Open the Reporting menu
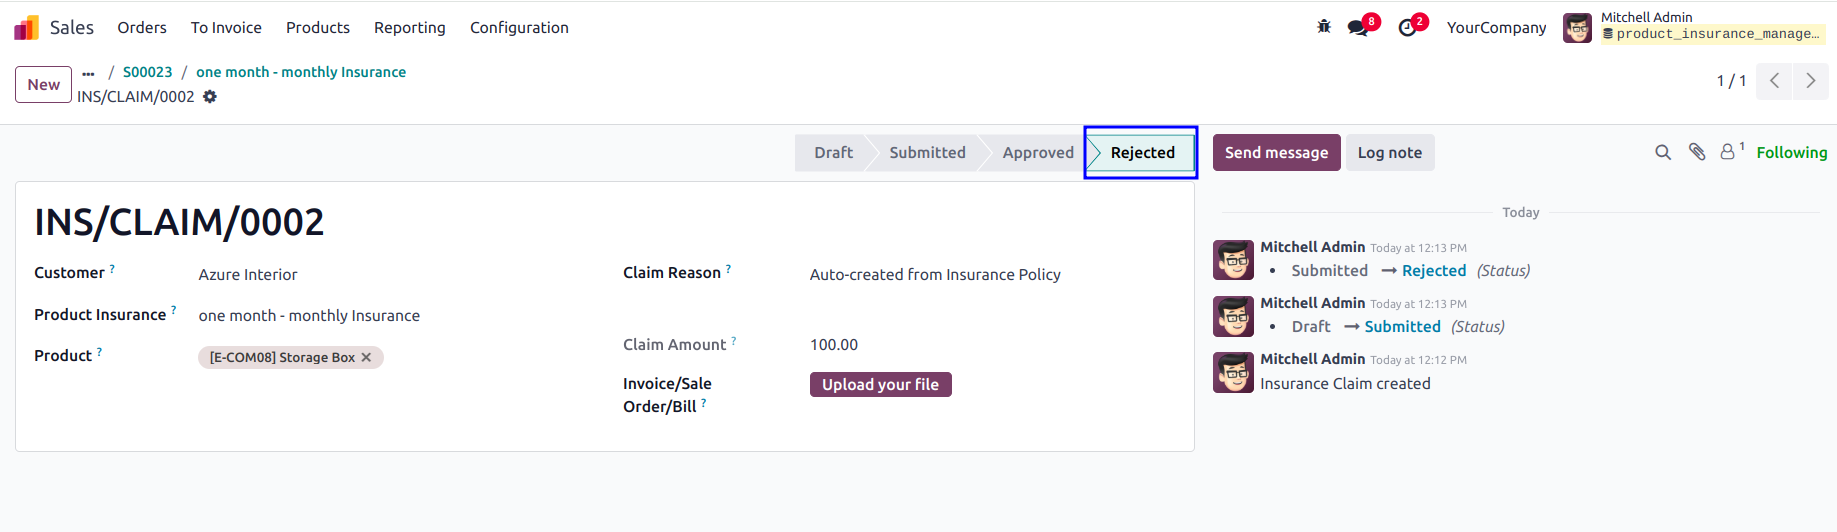This screenshot has width=1837, height=532. [410, 27]
